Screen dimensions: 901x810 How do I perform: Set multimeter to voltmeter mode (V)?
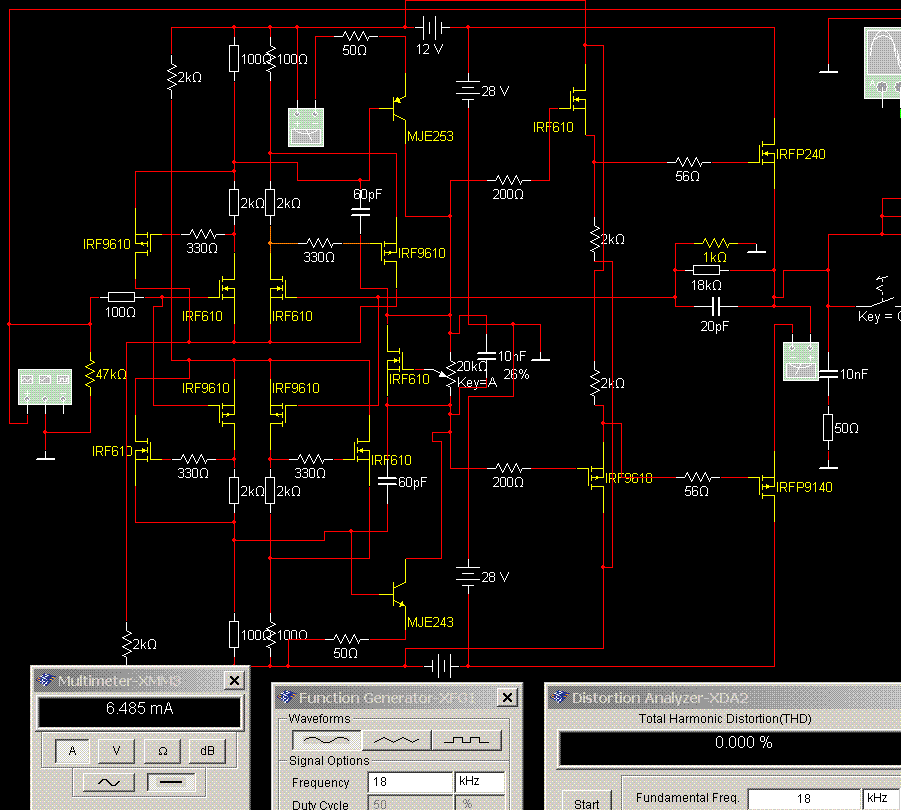(117, 750)
